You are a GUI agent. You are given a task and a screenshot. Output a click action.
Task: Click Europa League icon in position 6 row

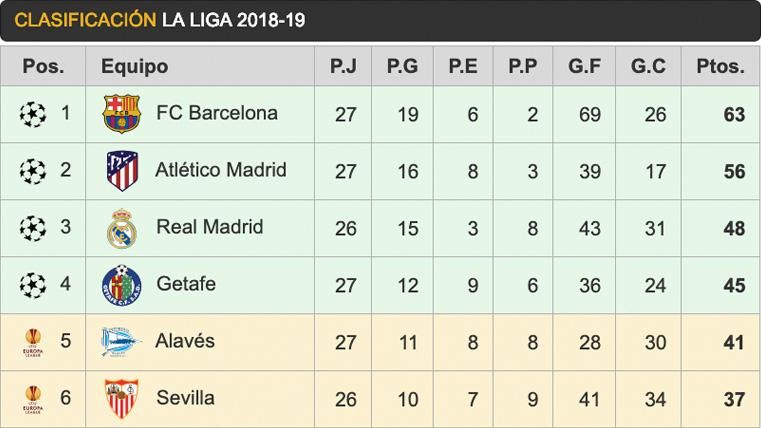[x=33, y=398]
